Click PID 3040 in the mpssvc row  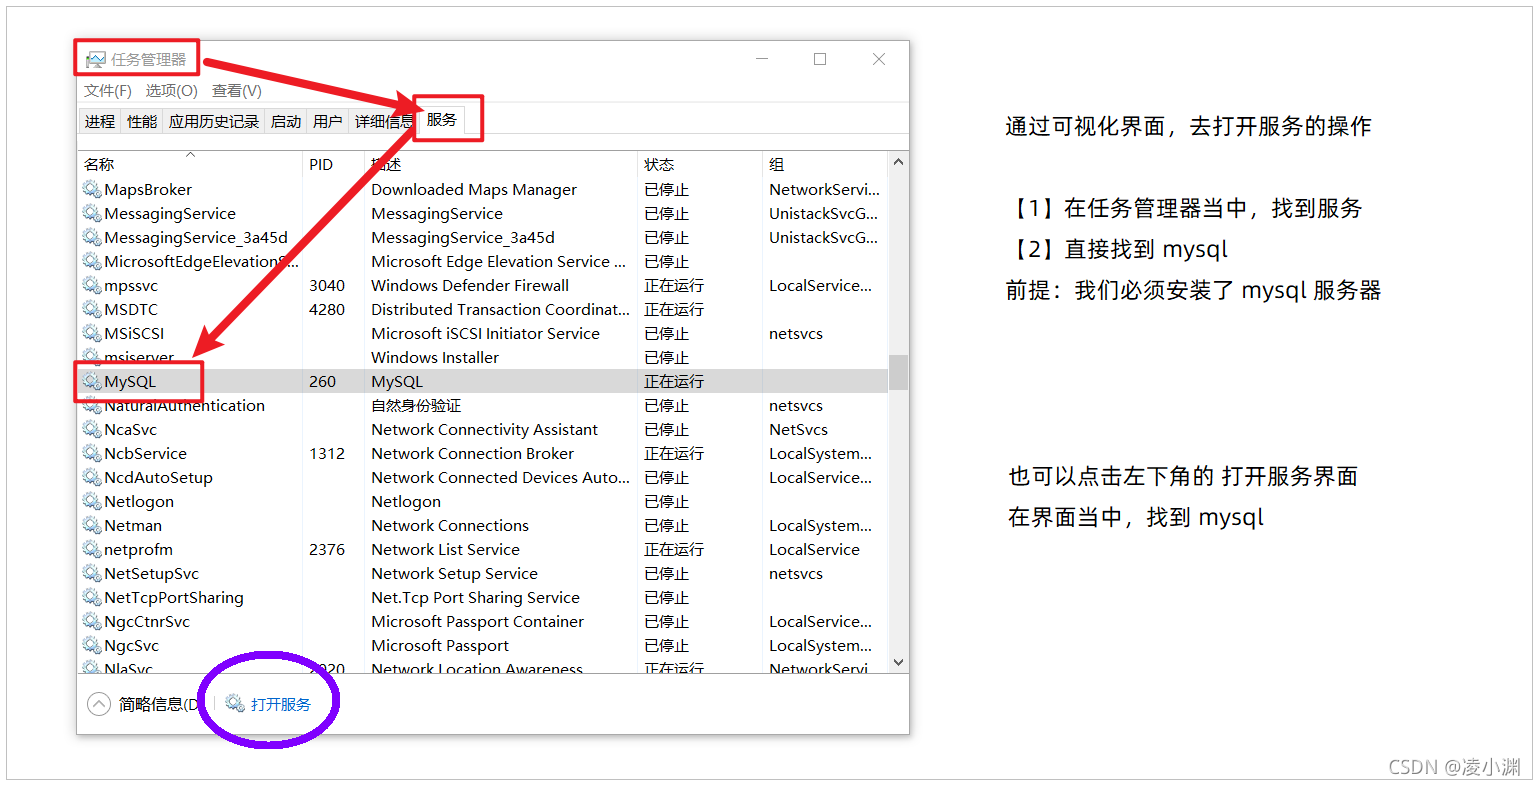(x=327, y=285)
